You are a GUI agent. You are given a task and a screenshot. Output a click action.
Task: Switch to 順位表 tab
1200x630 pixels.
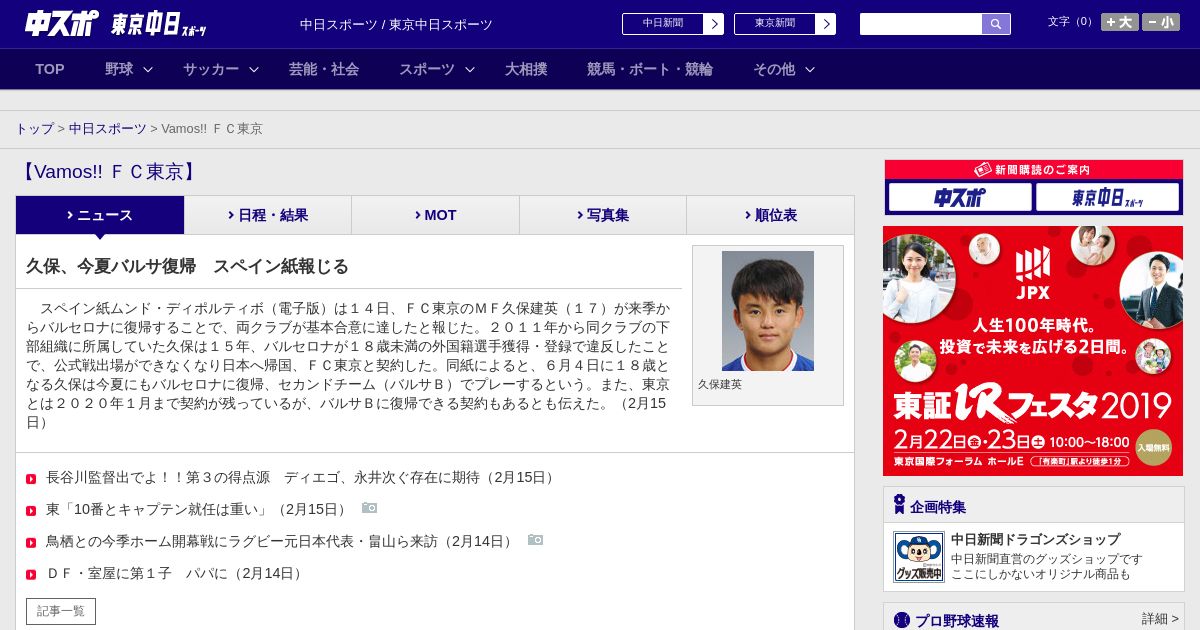coord(770,215)
